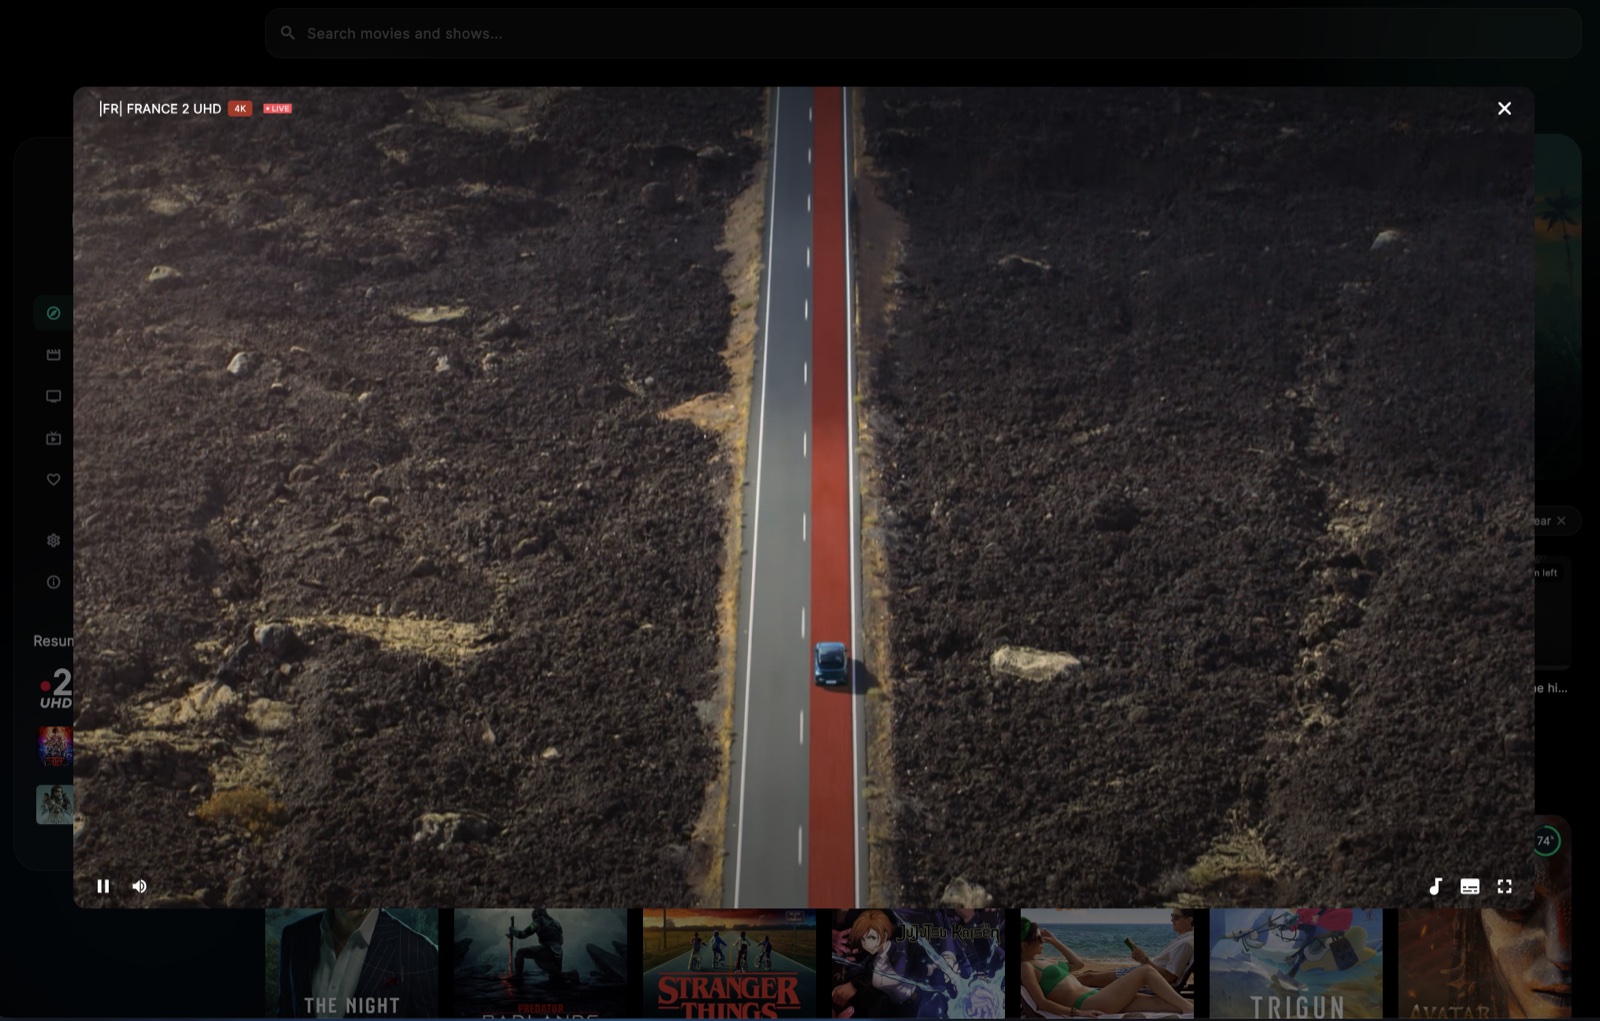Click the search movies and shows field
1600x1021 pixels.
tap(920, 33)
